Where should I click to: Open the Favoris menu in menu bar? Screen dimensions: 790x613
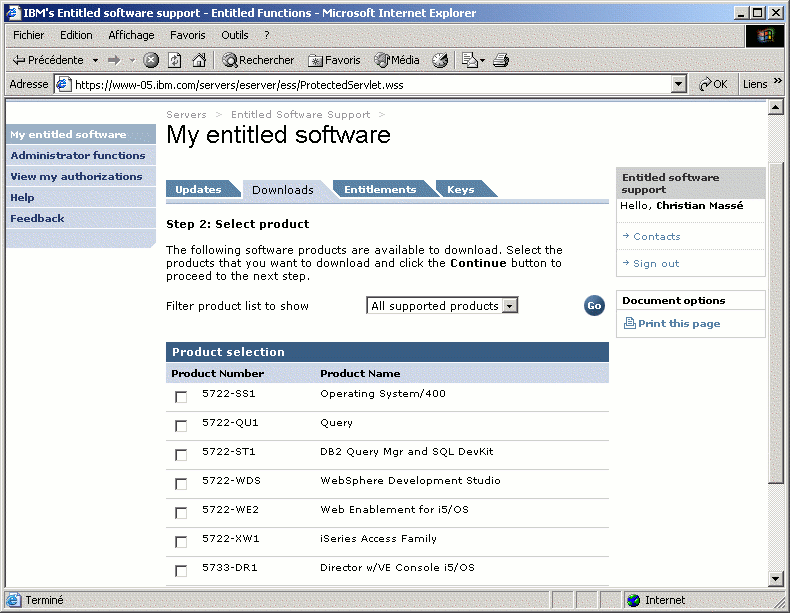tap(187, 35)
